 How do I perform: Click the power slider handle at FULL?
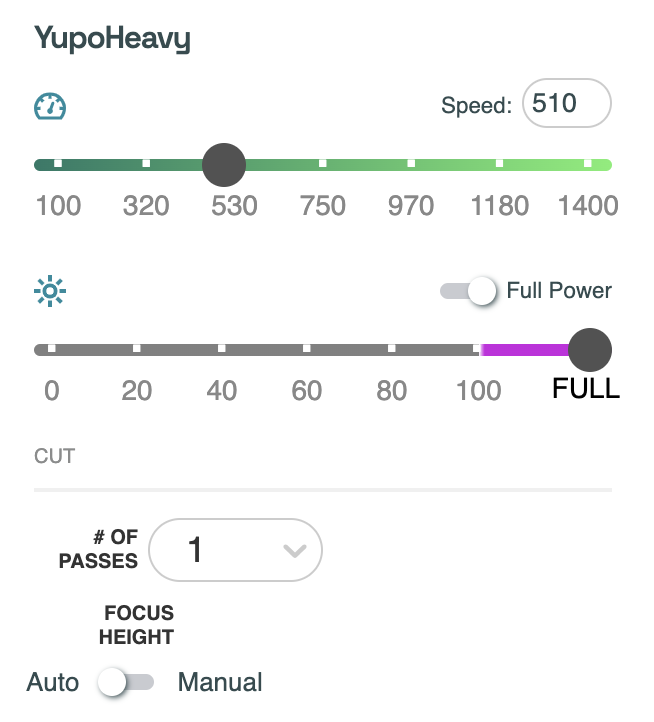coord(589,350)
